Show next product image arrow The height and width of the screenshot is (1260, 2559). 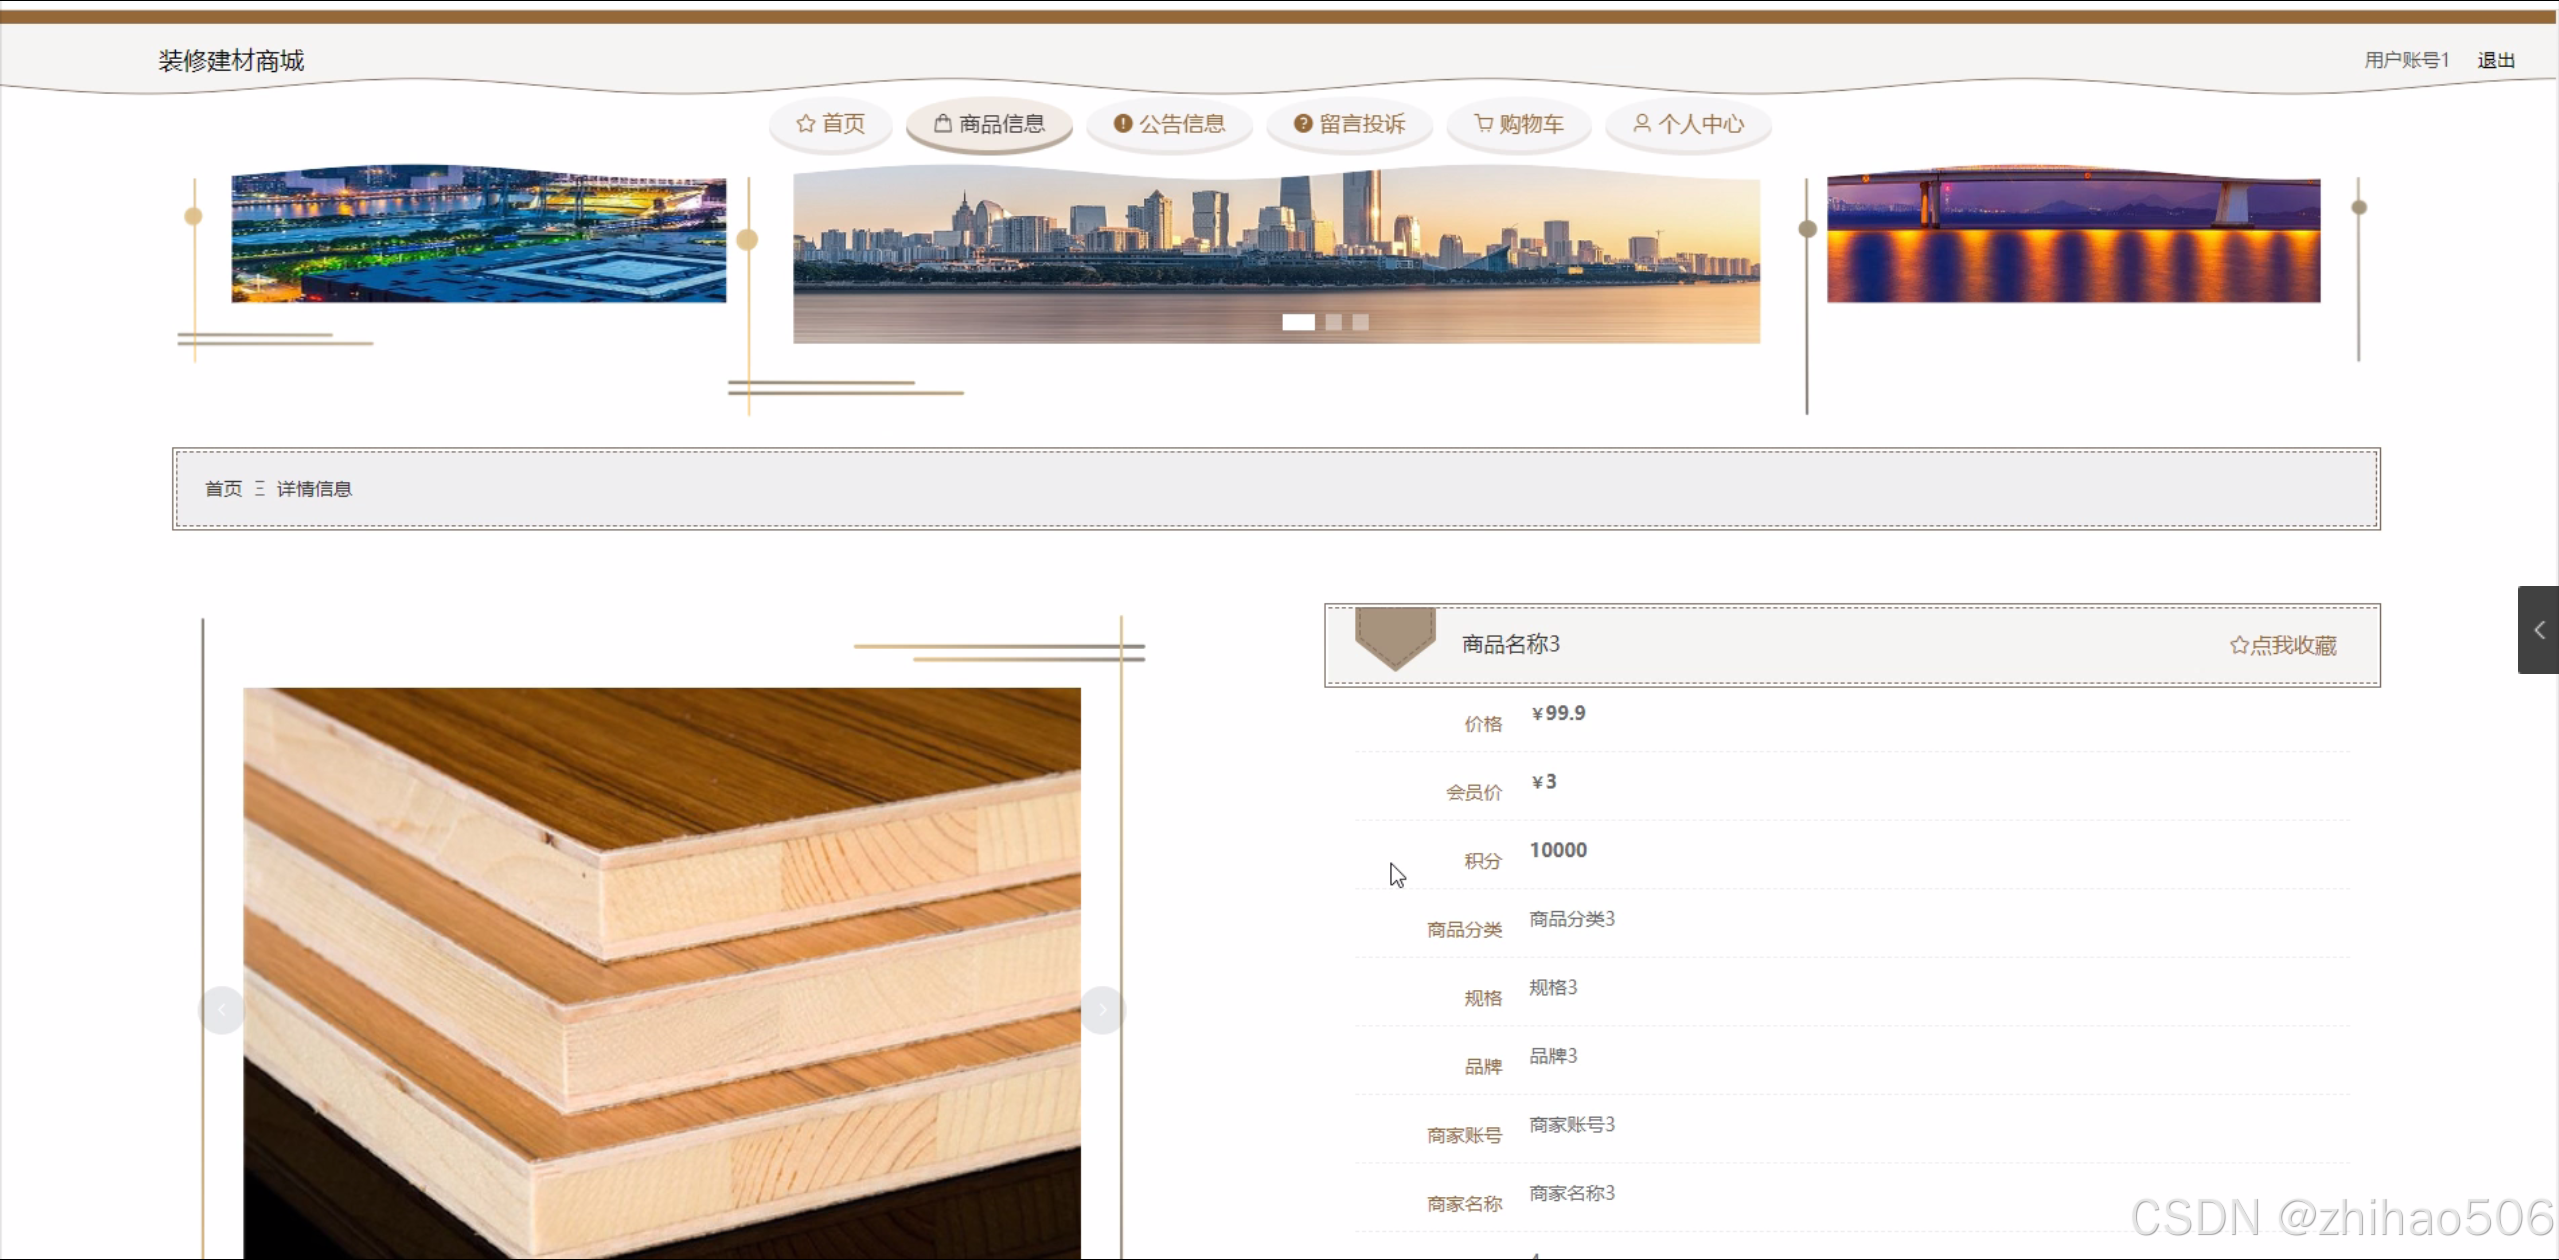(1102, 1010)
